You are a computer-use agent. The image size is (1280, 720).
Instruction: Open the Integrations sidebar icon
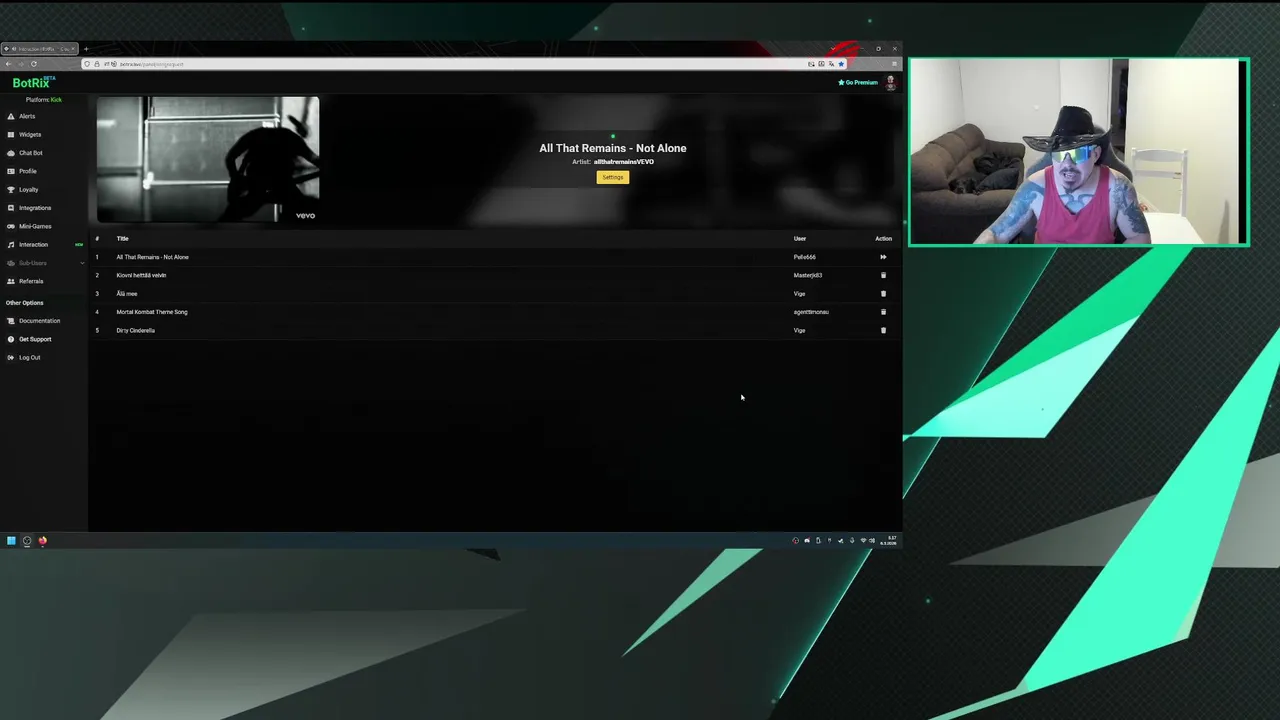[x=11, y=208]
